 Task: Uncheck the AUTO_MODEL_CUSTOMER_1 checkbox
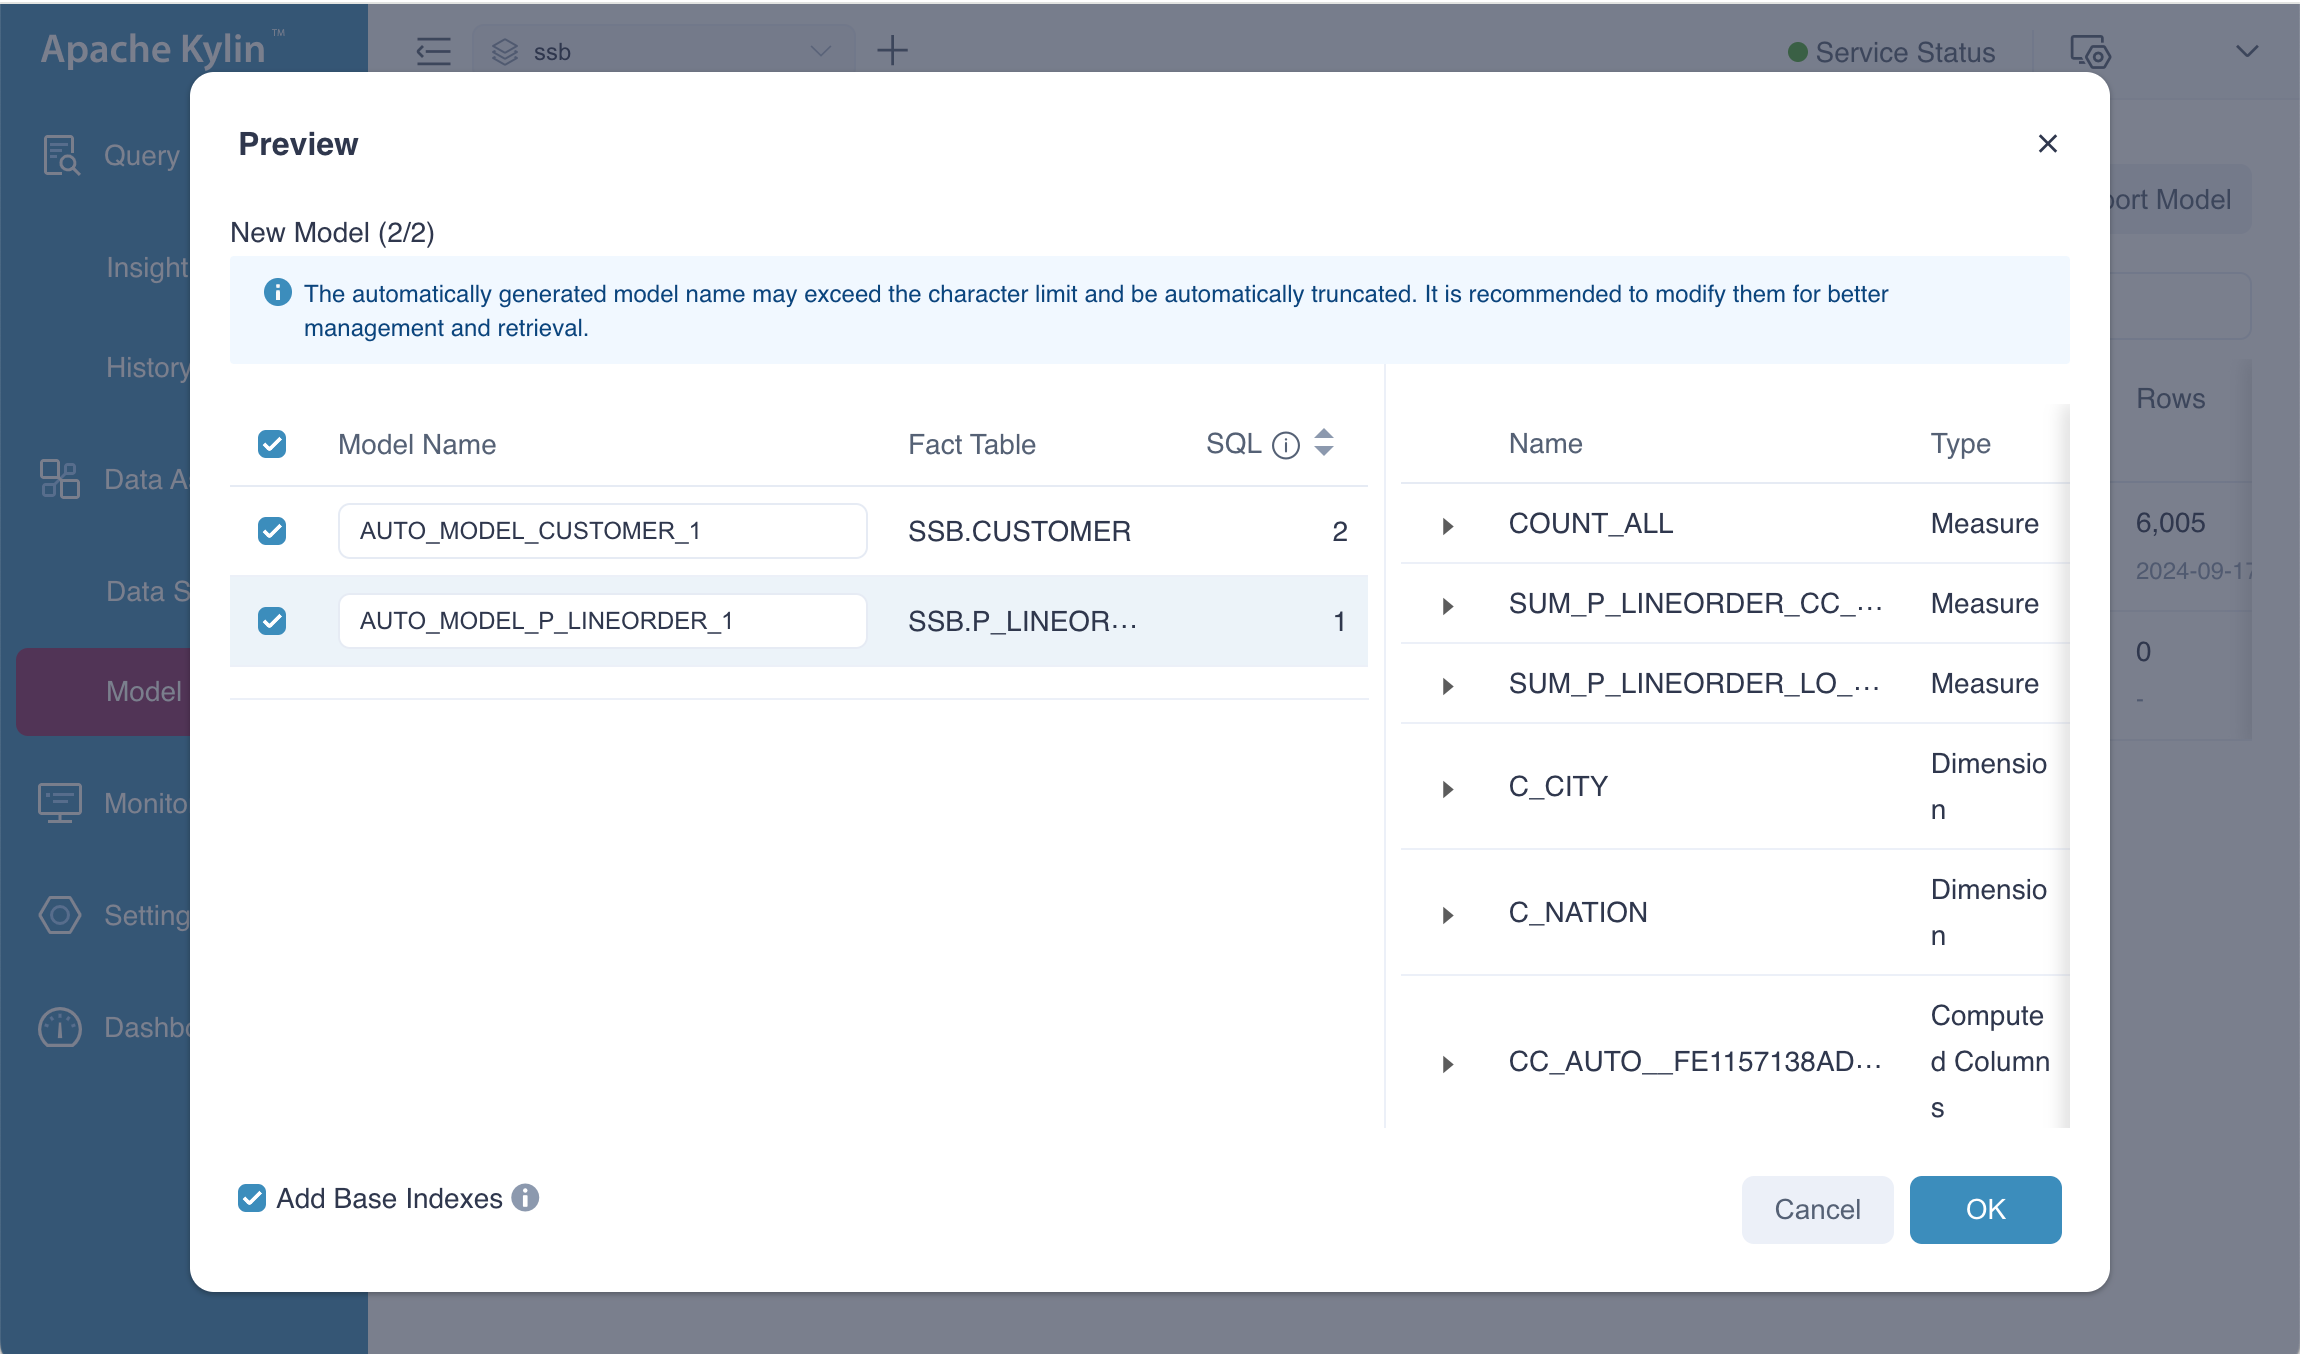pyautogui.click(x=272, y=531)
